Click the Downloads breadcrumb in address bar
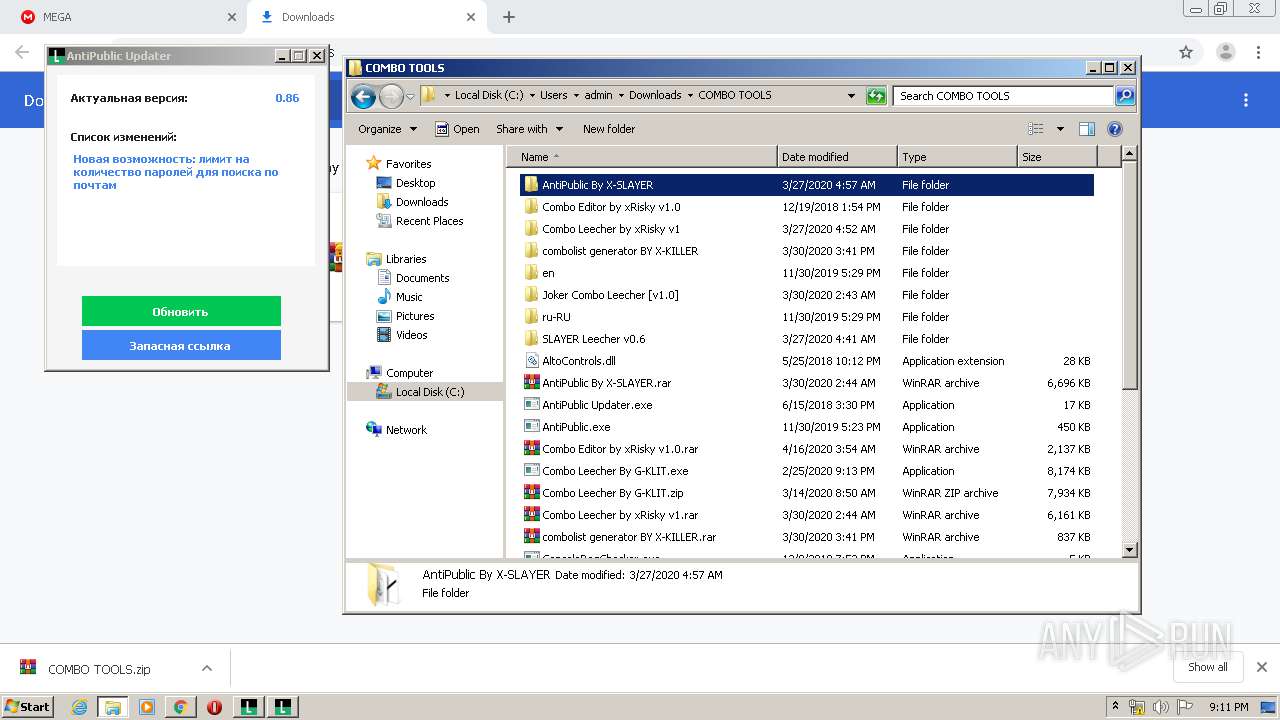Image resolution: width=1280 pixels, height=720 pixels. [655, 96]
